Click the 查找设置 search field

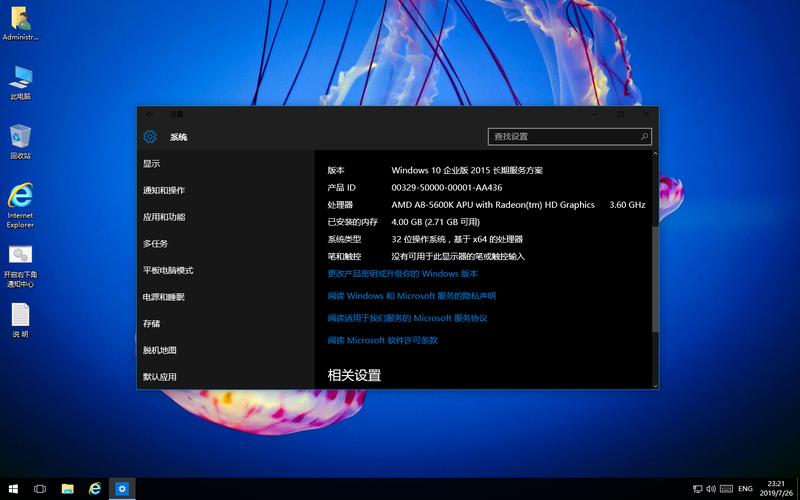click(x=569, y=137)
